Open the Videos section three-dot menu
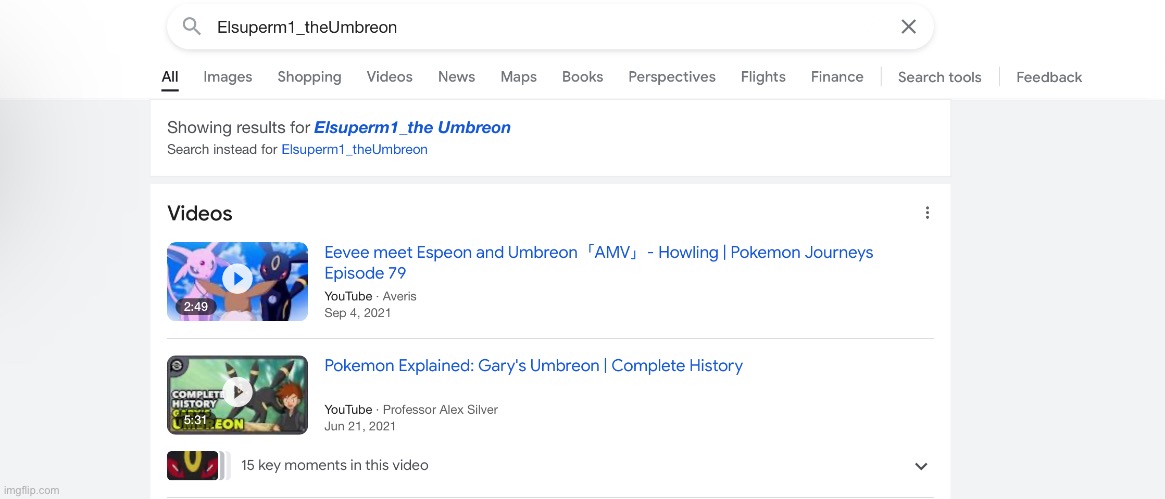Screen dimensions: 1165x499 click(x=927, y=213)
